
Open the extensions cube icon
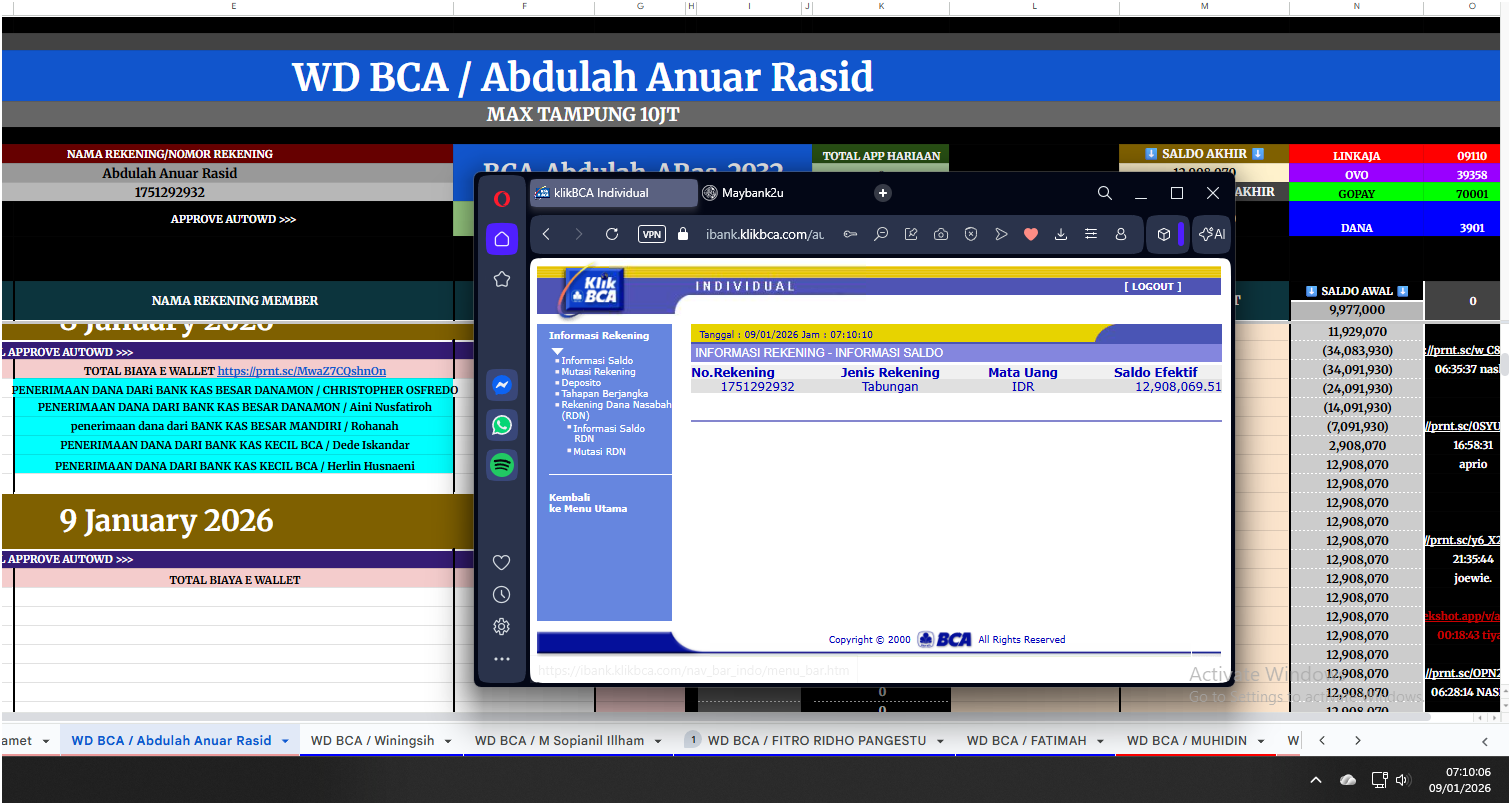(x=1164, y=234)
